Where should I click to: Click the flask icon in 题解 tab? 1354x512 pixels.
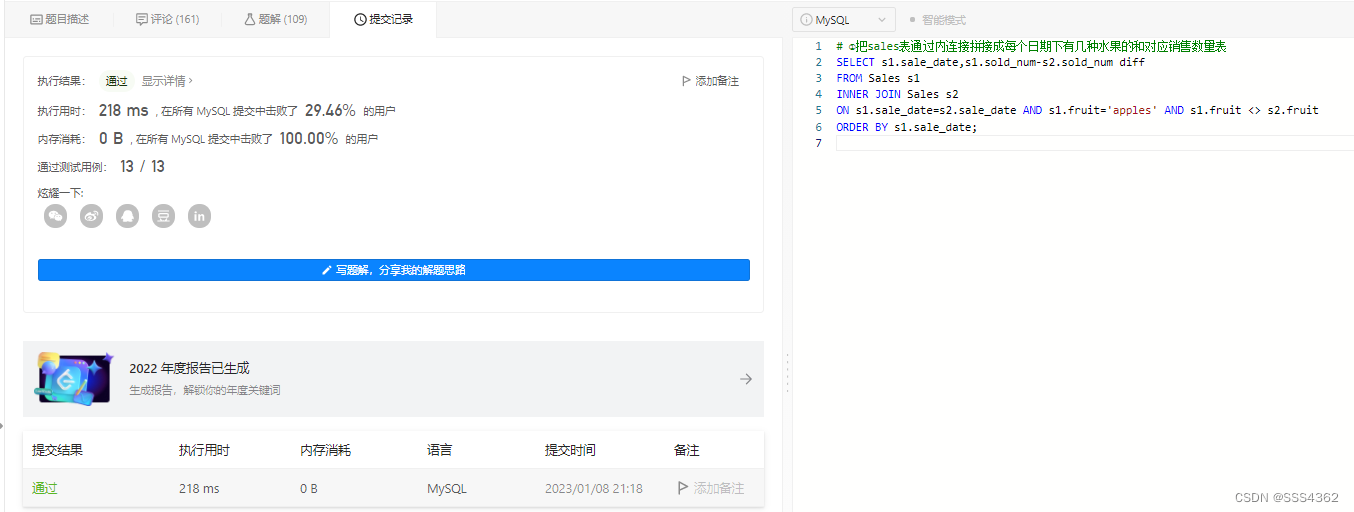[x=250, y=19]
